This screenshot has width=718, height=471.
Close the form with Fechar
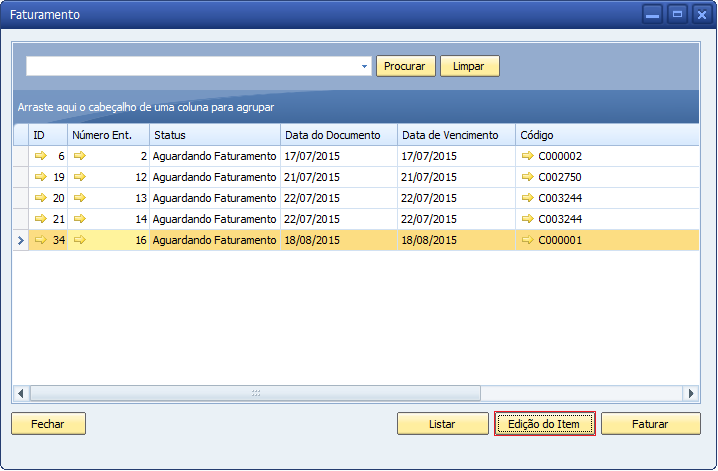(48, 424)
